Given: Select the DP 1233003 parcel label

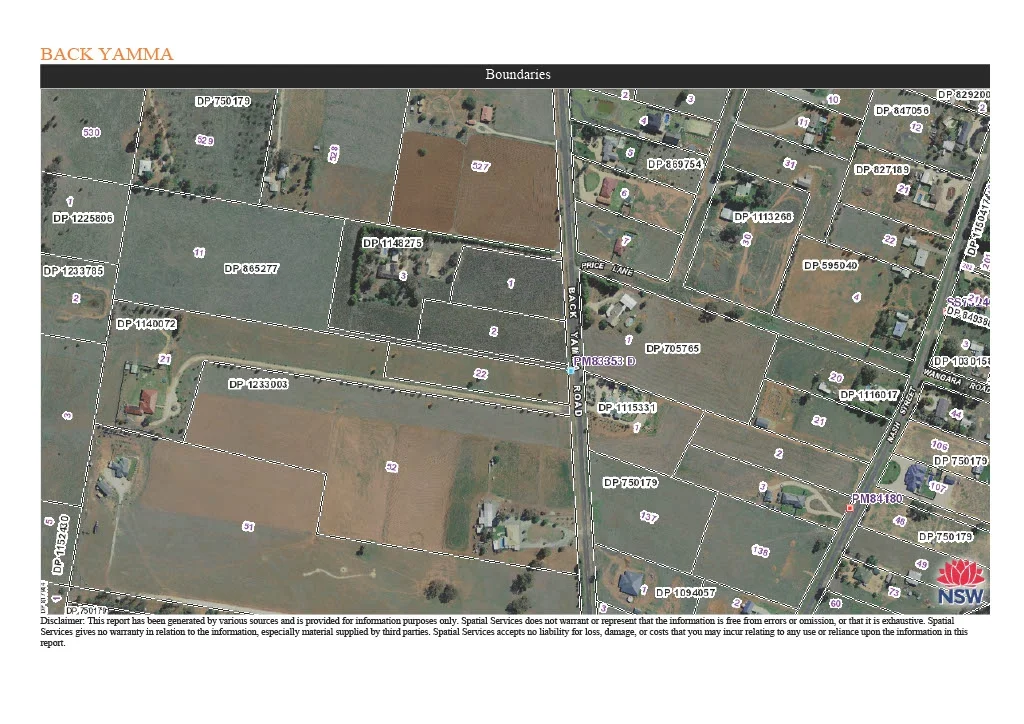Looking at the screenshot, I should click(257, 383).
